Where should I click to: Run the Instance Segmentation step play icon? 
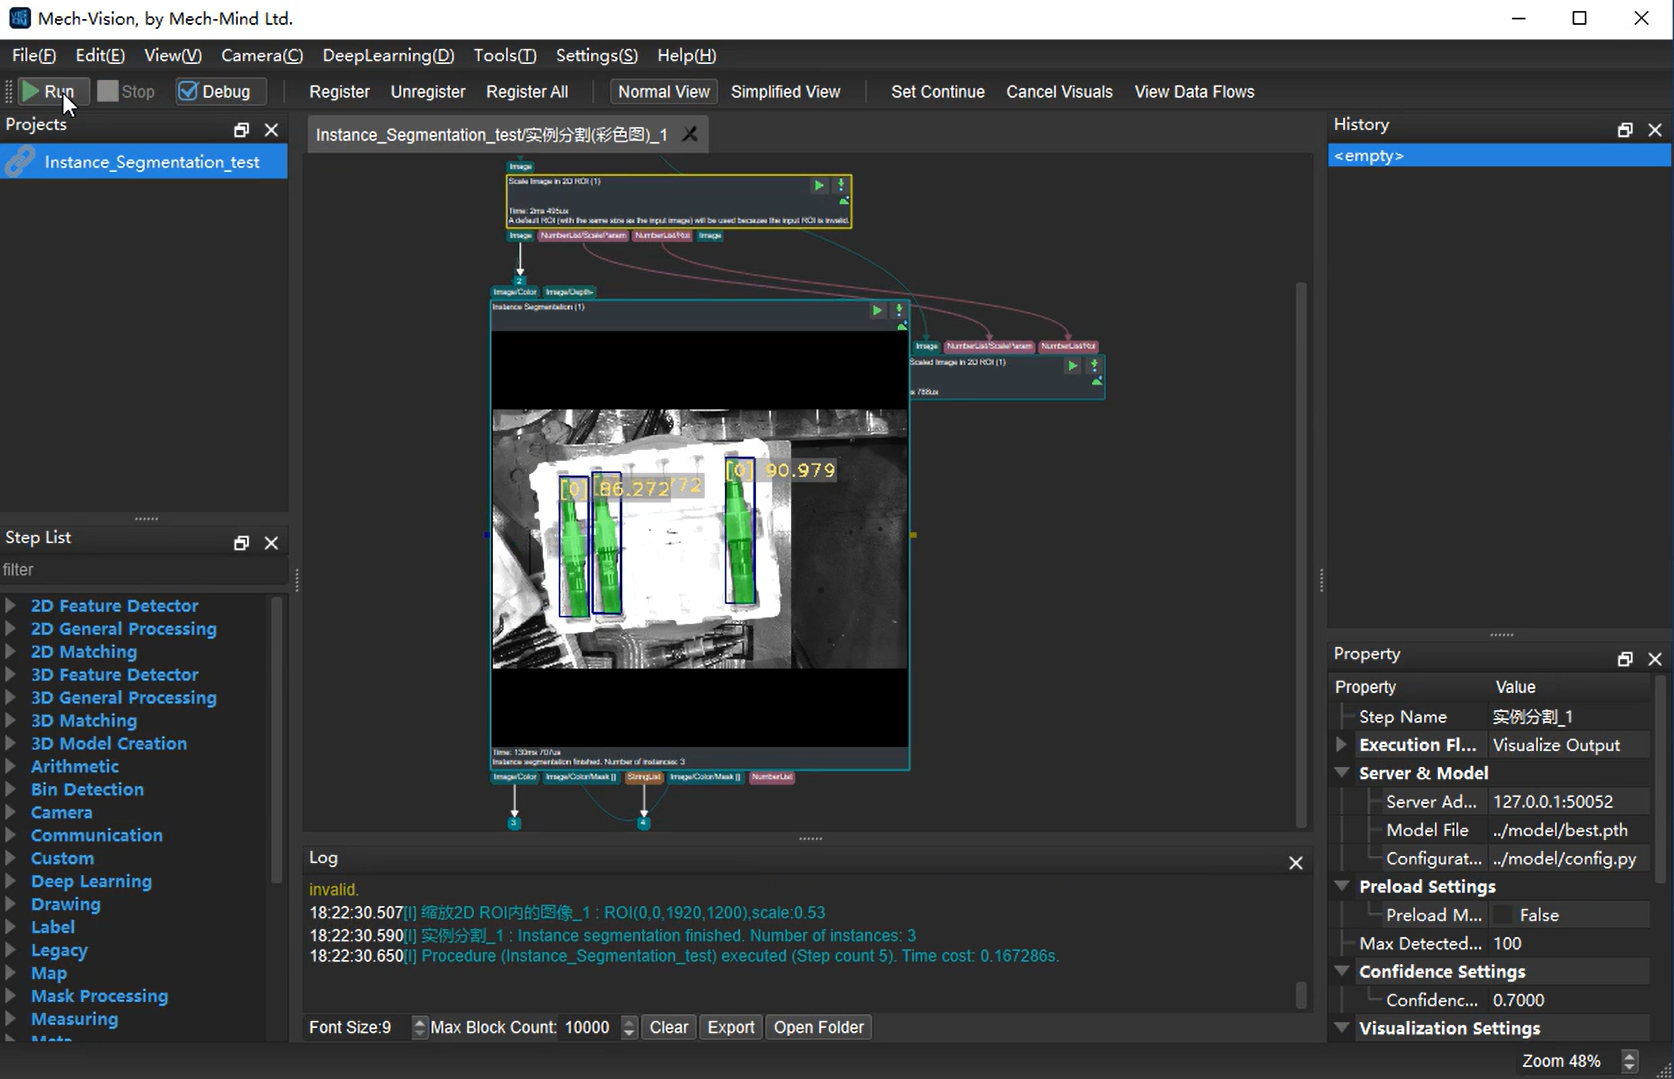[877, 311]
